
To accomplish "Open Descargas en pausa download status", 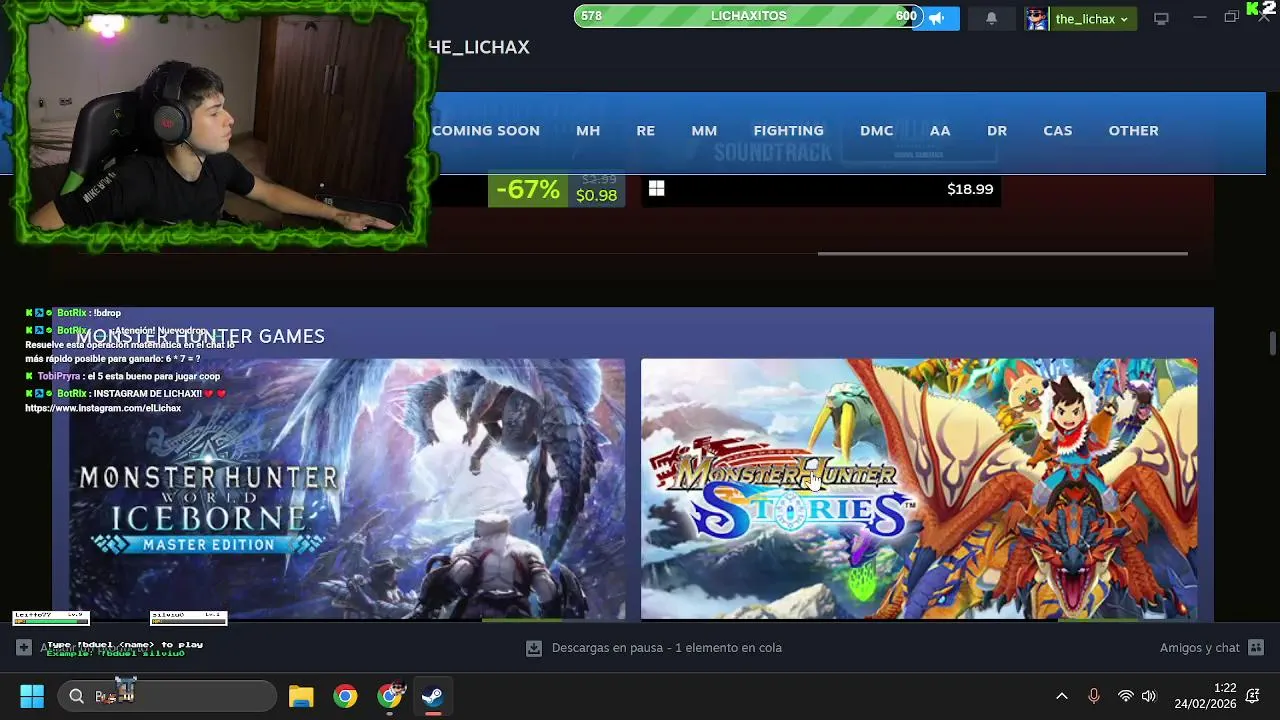I will pos(667,648).
